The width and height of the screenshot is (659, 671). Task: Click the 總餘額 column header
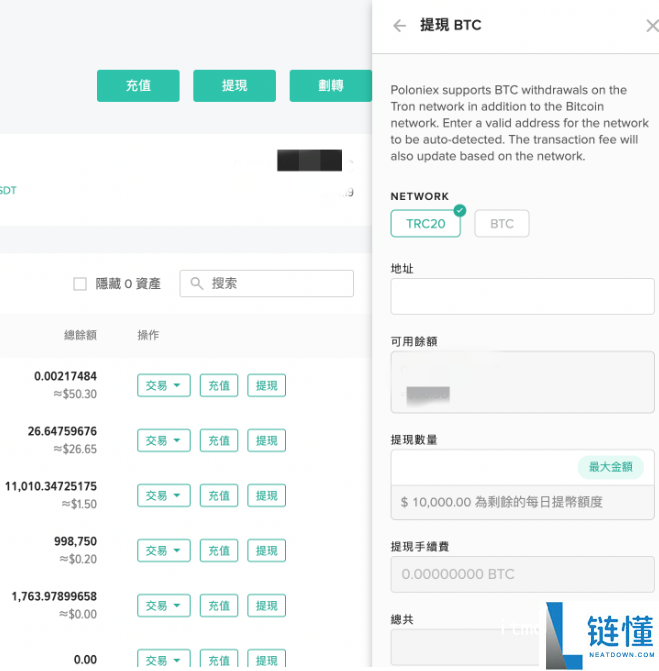(80, 335)
